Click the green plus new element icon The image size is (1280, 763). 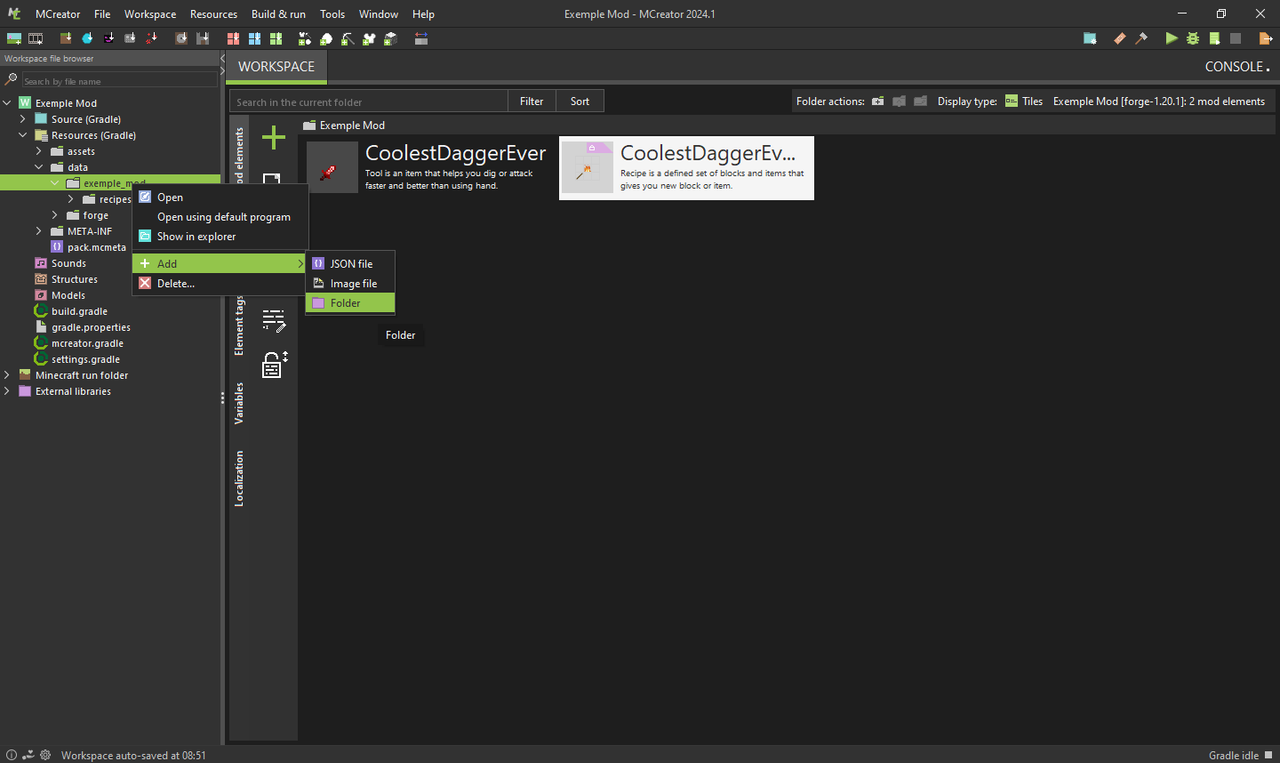[273, 138]
